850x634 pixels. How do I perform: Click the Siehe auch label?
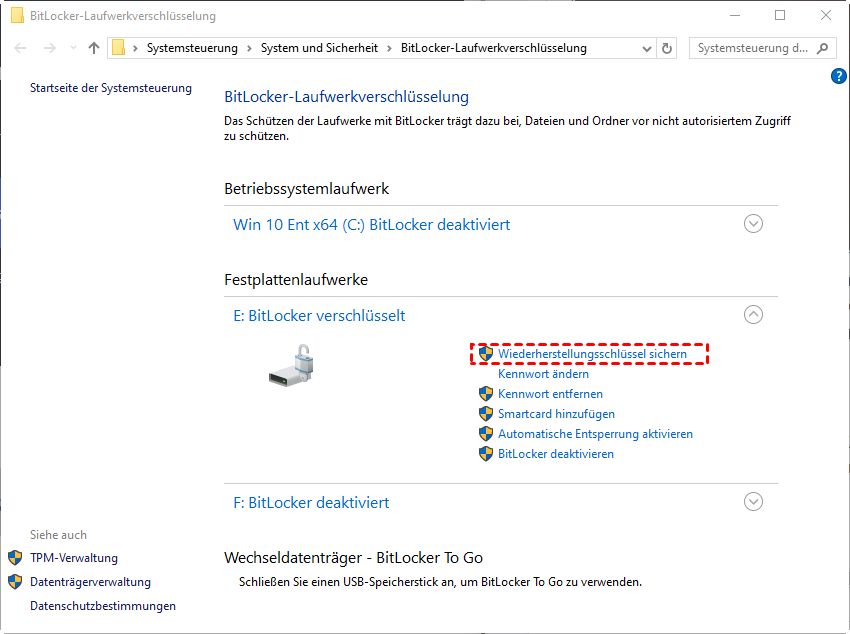58,535
